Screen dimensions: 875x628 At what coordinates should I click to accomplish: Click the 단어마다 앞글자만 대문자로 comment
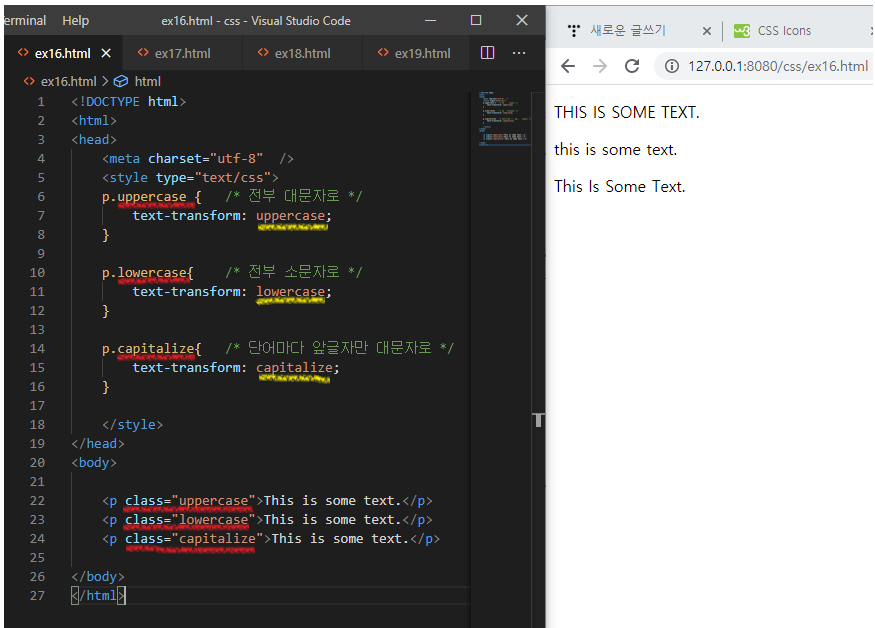(x=339, y=348)
